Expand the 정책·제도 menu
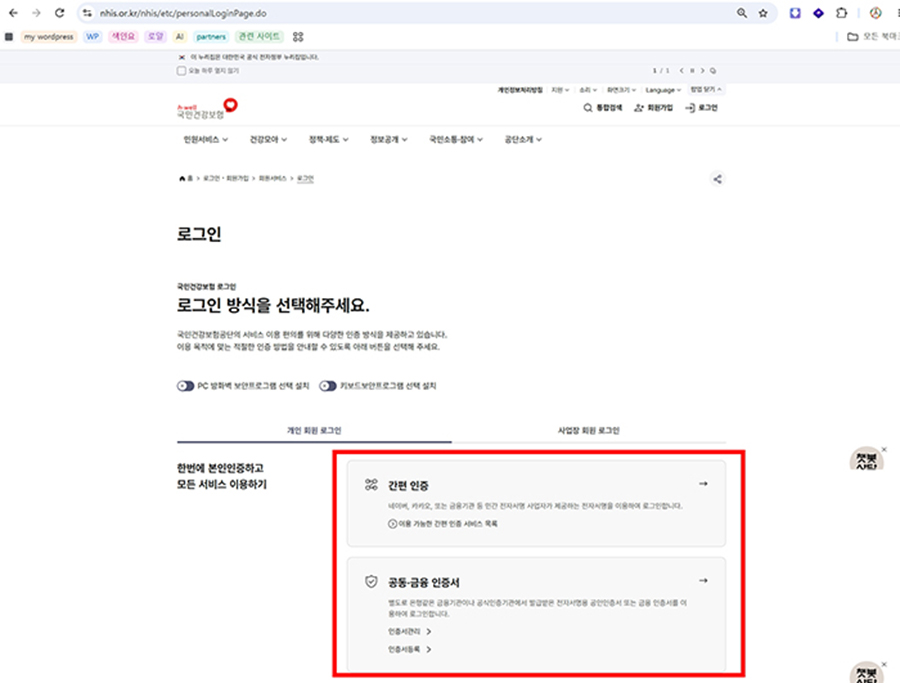Viewport: 900px width, 683px height. (328, 139)
